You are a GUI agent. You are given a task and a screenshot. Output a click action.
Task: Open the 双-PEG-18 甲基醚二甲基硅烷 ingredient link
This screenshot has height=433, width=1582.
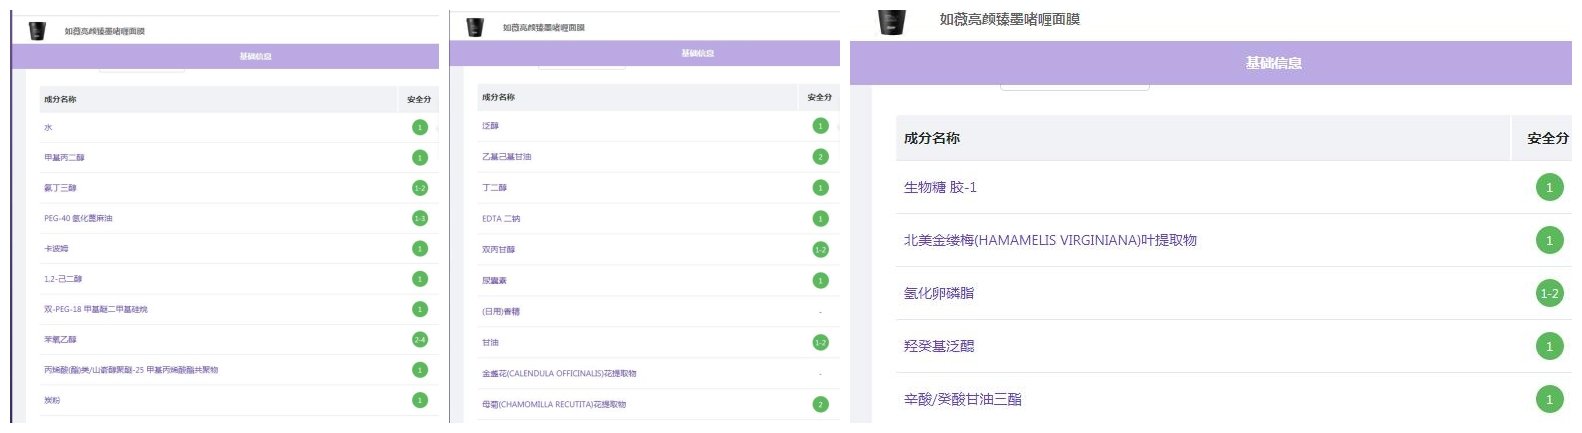[95, 310]
